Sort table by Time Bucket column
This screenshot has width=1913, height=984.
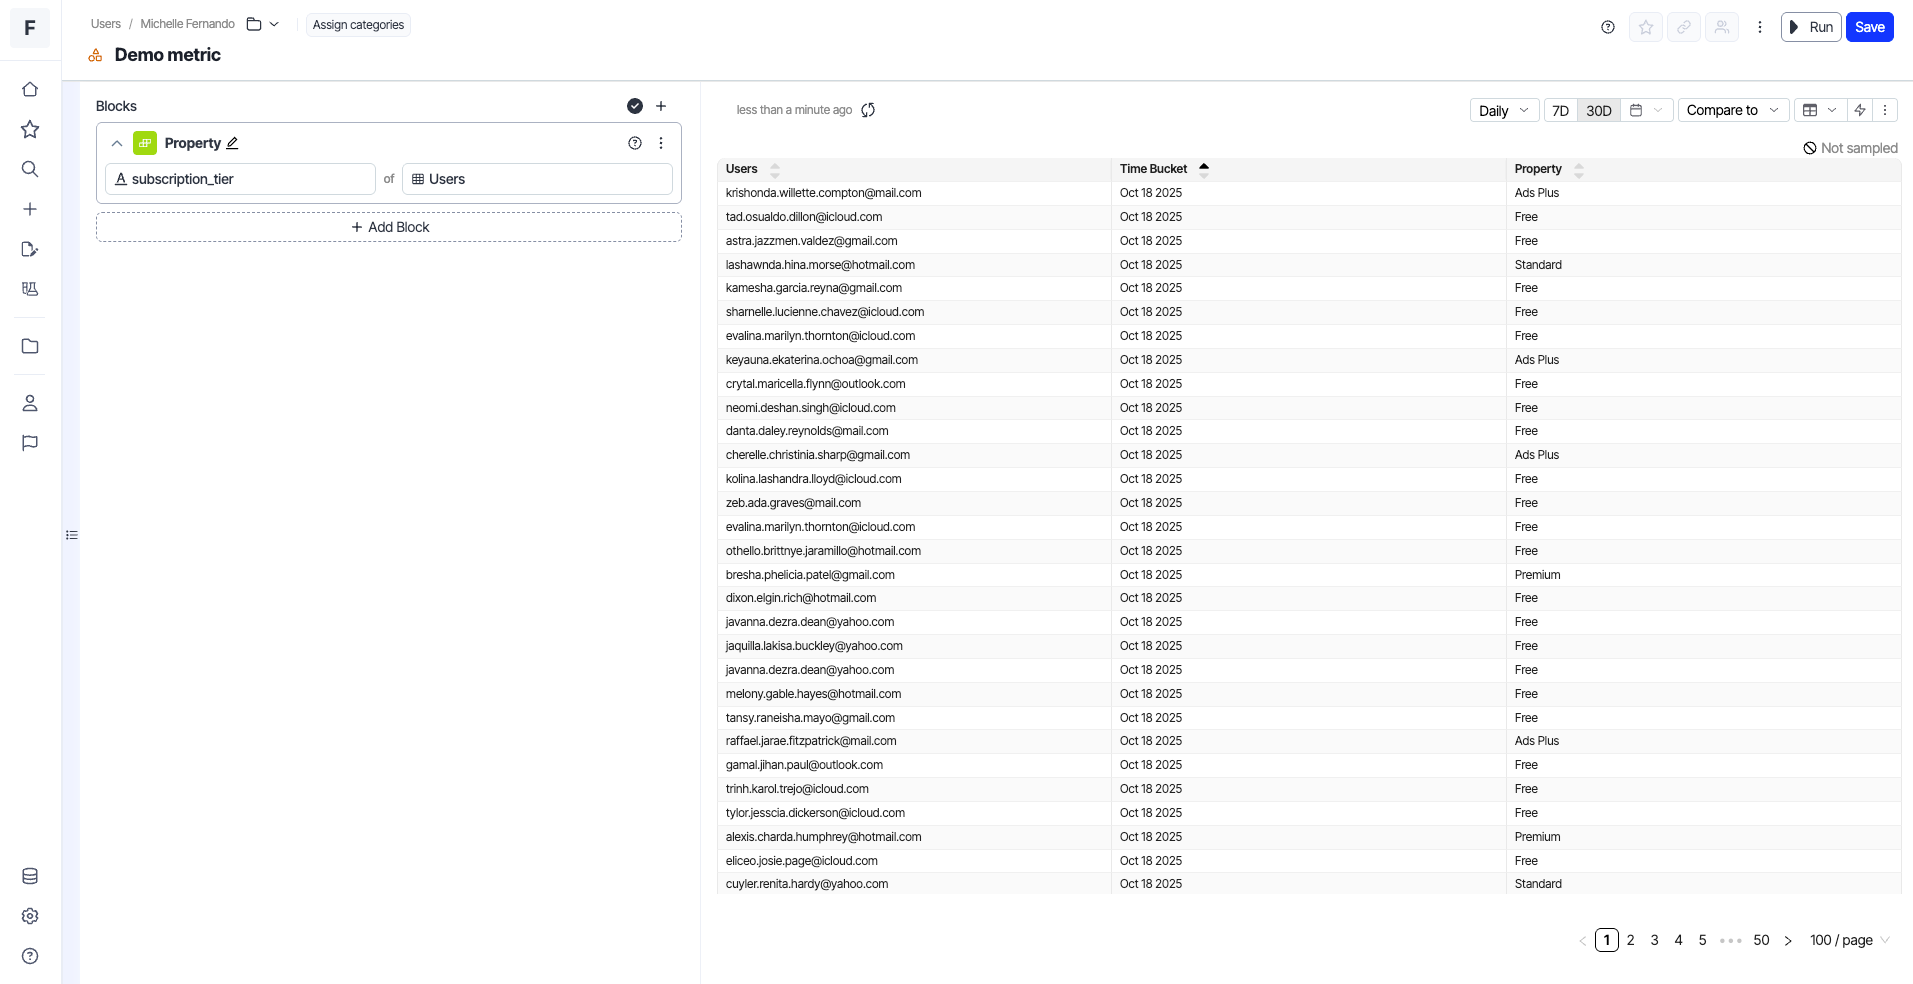pos(1154,169)
